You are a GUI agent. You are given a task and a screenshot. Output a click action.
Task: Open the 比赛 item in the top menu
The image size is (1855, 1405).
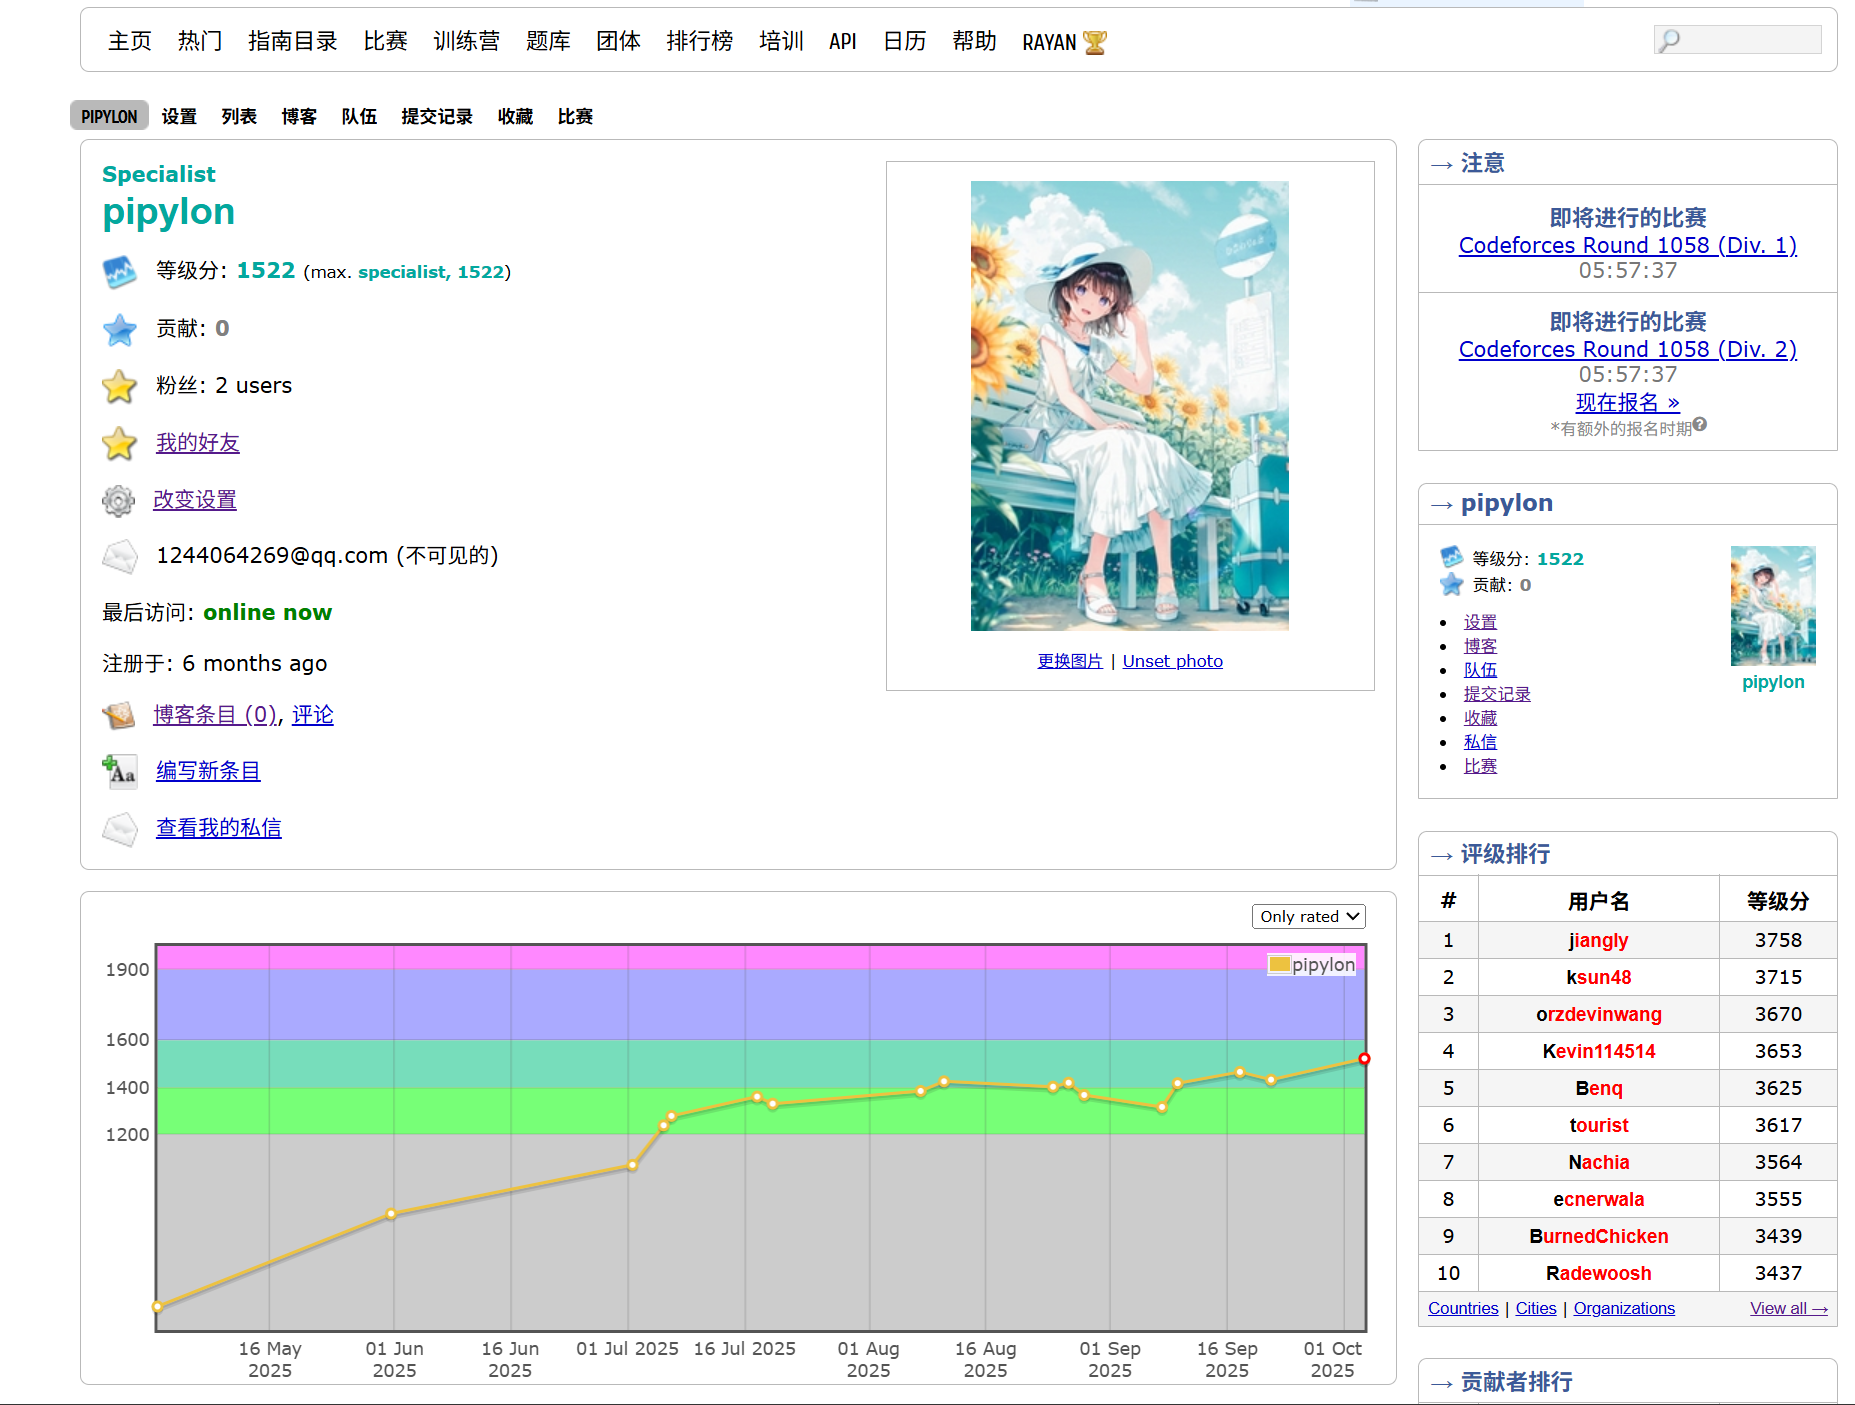[x=386, y=41]
